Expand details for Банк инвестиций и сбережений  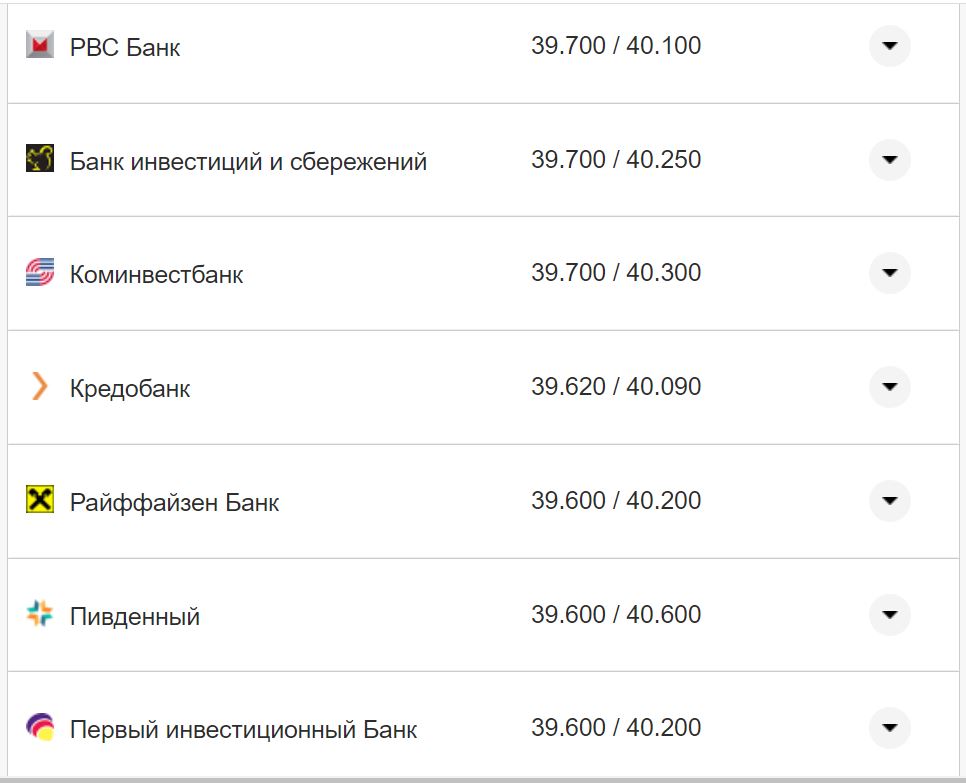coord(889,159)
